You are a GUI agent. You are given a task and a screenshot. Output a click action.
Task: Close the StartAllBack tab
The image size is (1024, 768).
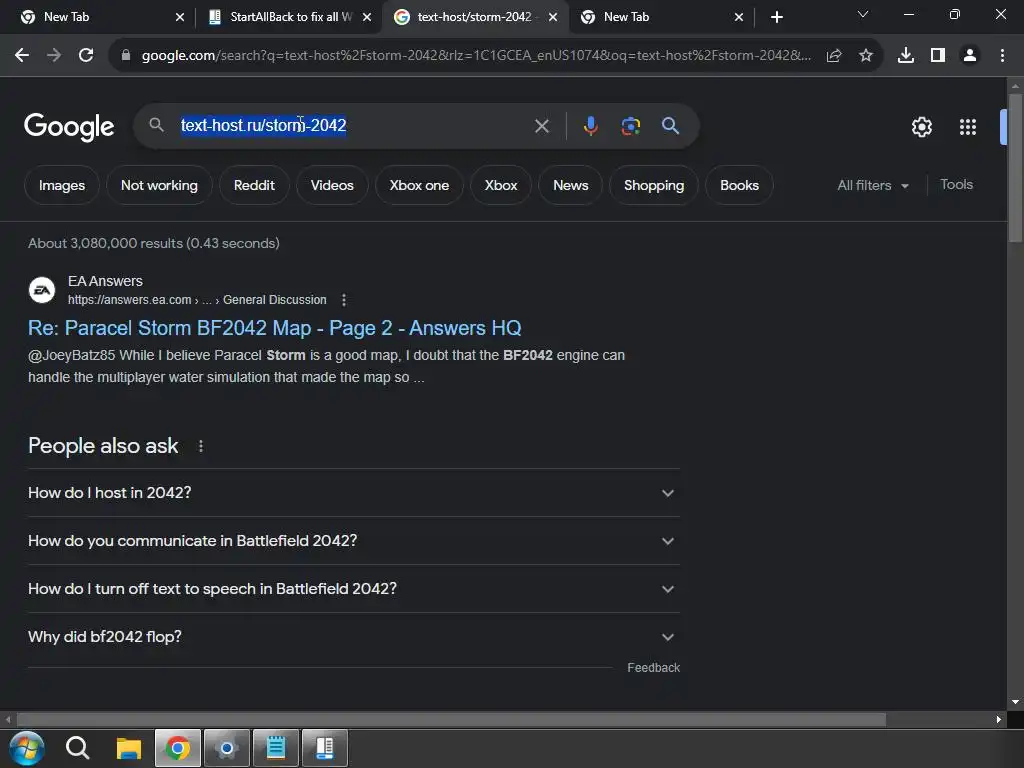click(x=367, y=17)
